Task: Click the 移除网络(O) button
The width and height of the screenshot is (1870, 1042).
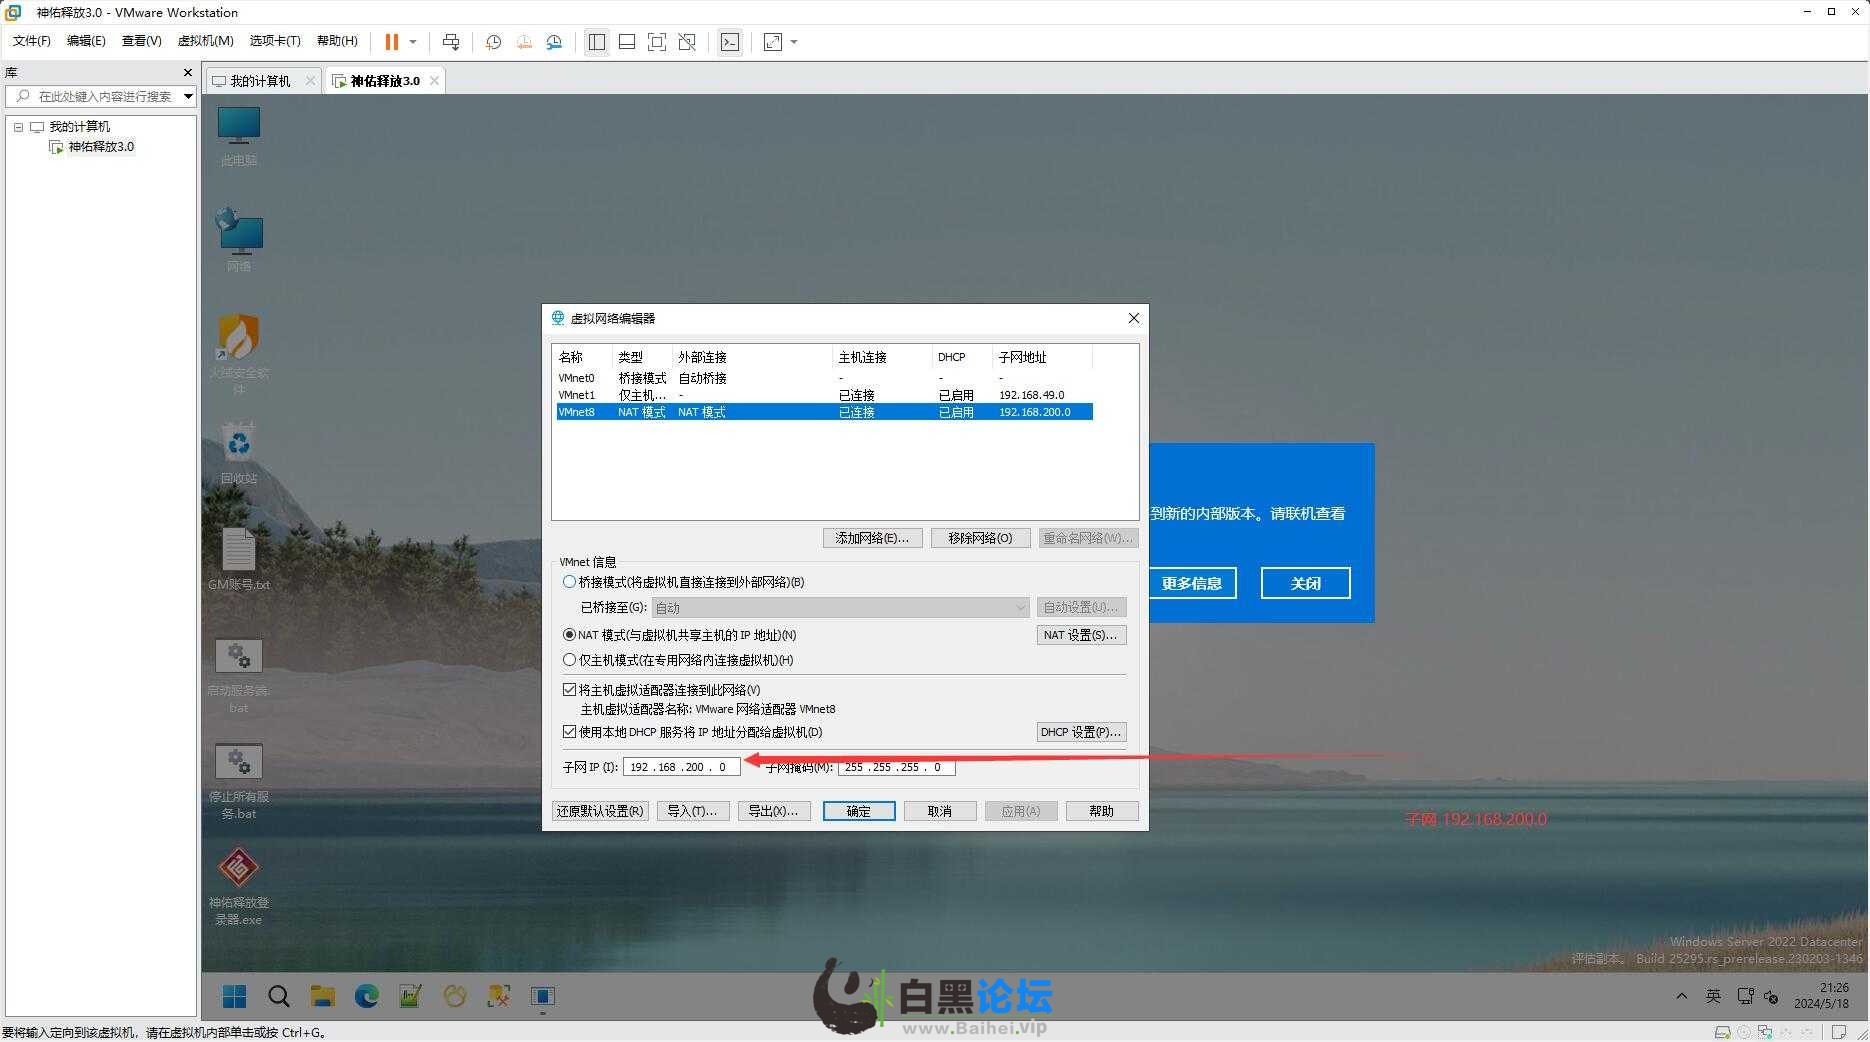Action: click(x=980, y=538)
